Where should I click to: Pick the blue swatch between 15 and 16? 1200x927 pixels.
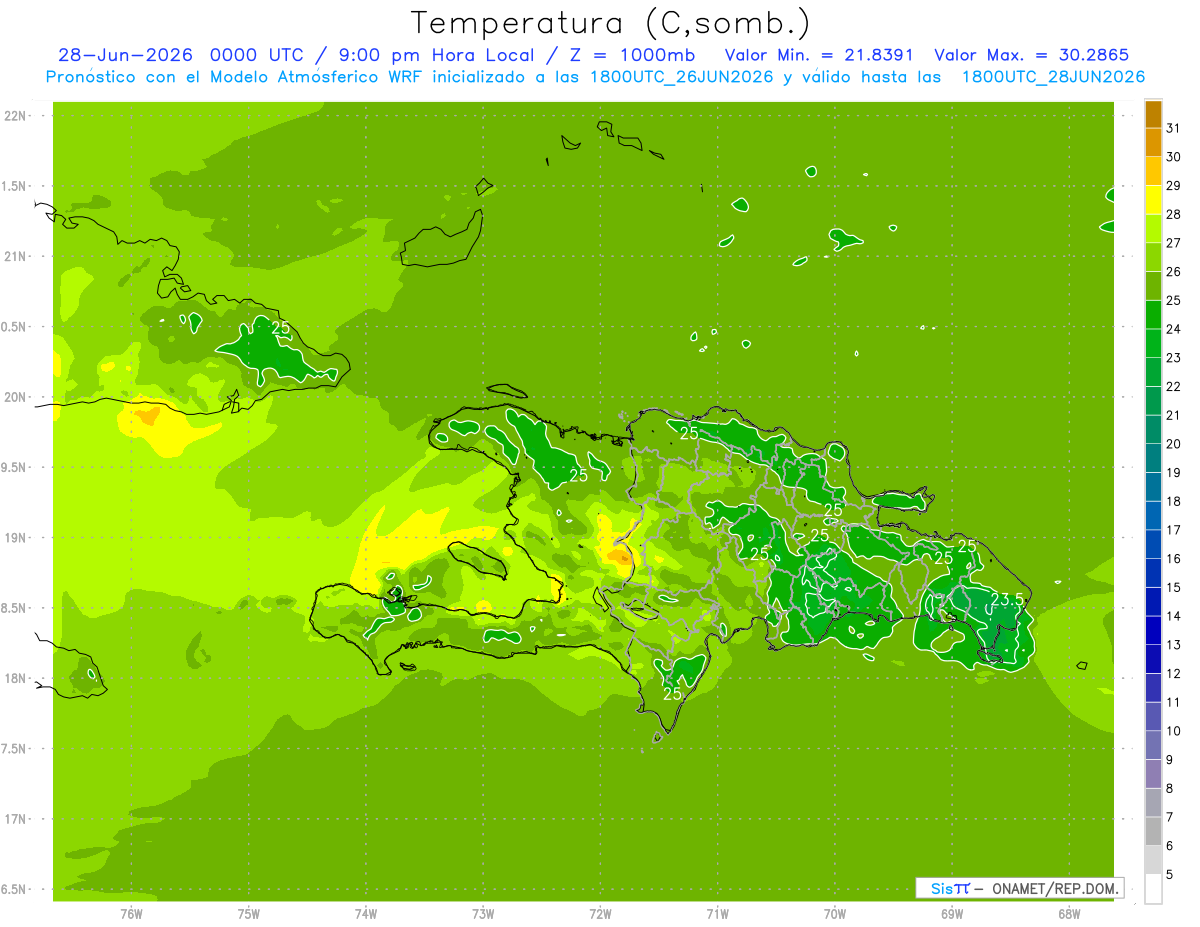[x=1153, y=573]
